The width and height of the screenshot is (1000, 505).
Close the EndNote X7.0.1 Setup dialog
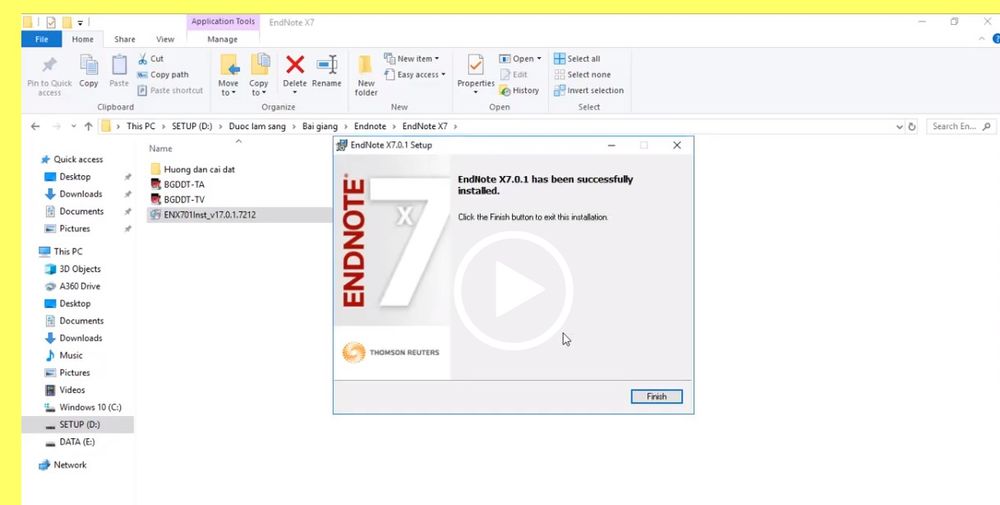[x=677, y=145]
